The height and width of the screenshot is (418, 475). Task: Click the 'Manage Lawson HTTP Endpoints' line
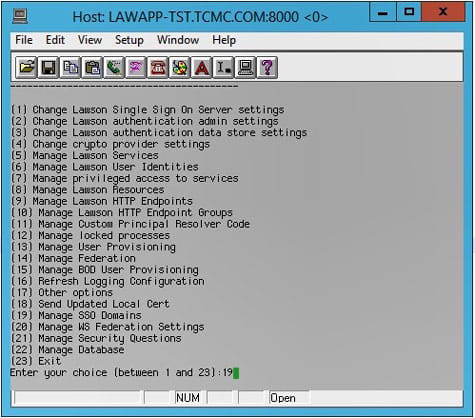[x=101, y=201]
